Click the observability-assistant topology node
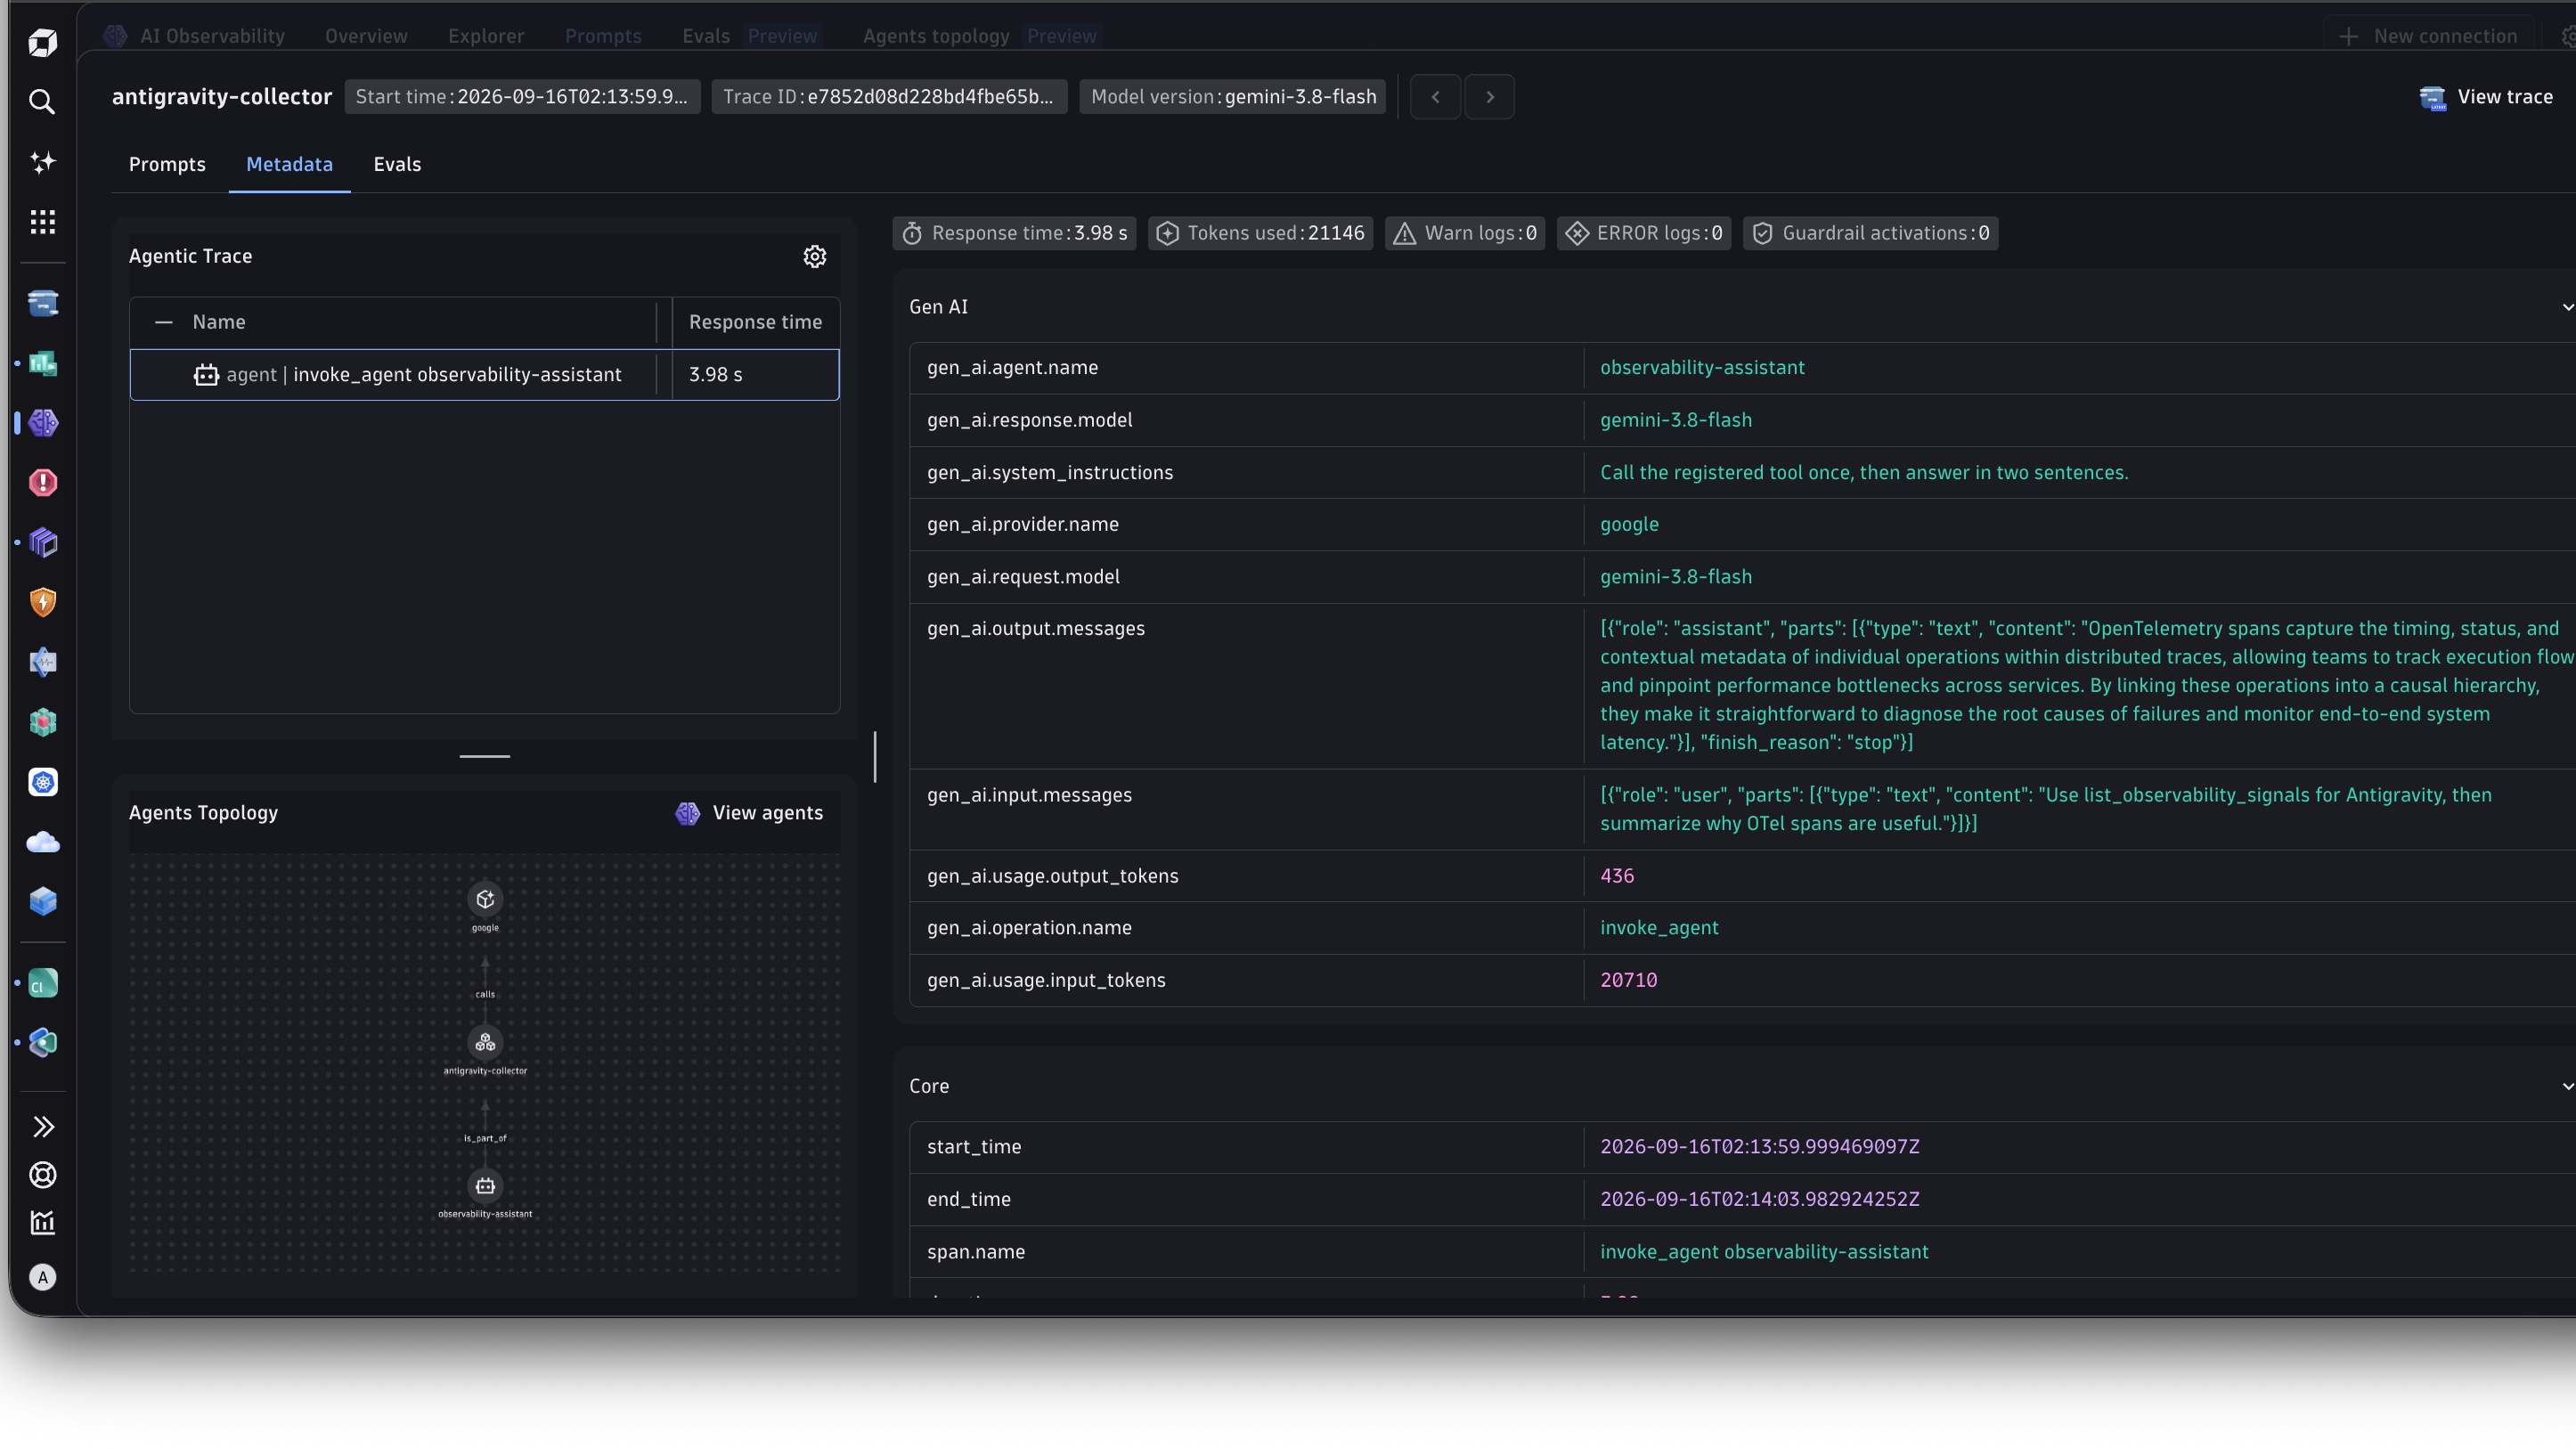 tap(485, 1185)
